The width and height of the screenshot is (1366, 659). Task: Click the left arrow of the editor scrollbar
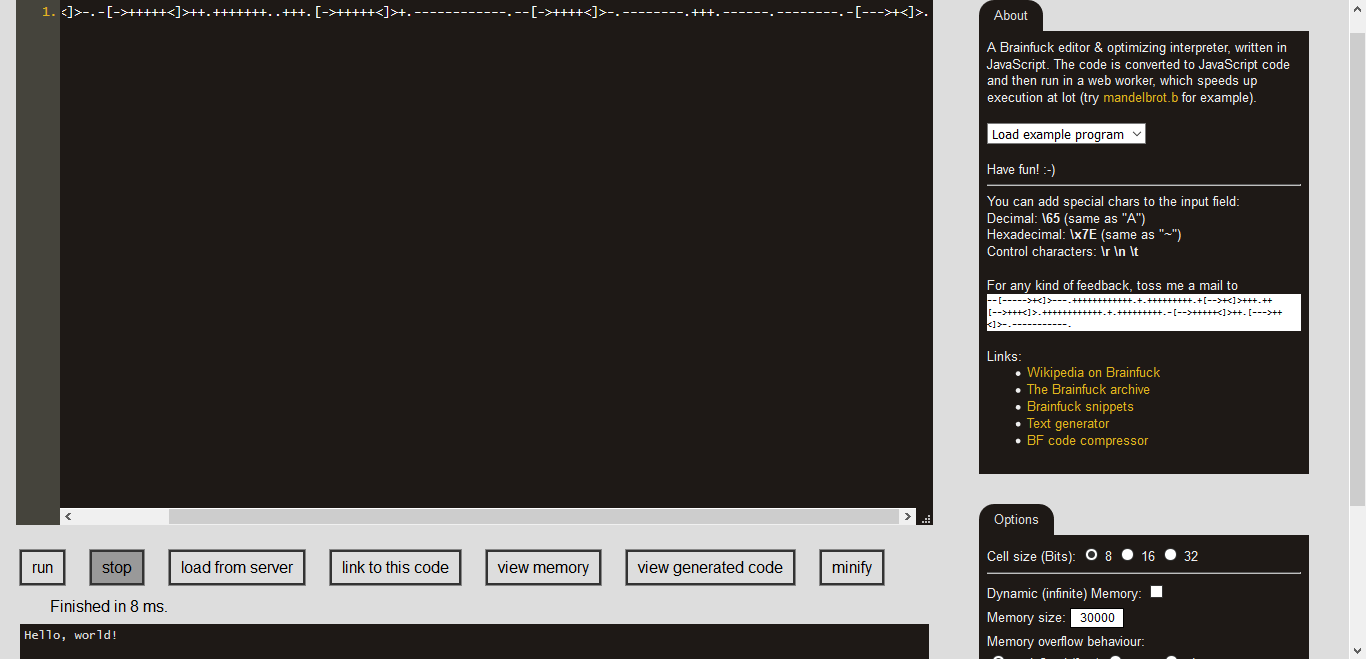pos(69,517)
